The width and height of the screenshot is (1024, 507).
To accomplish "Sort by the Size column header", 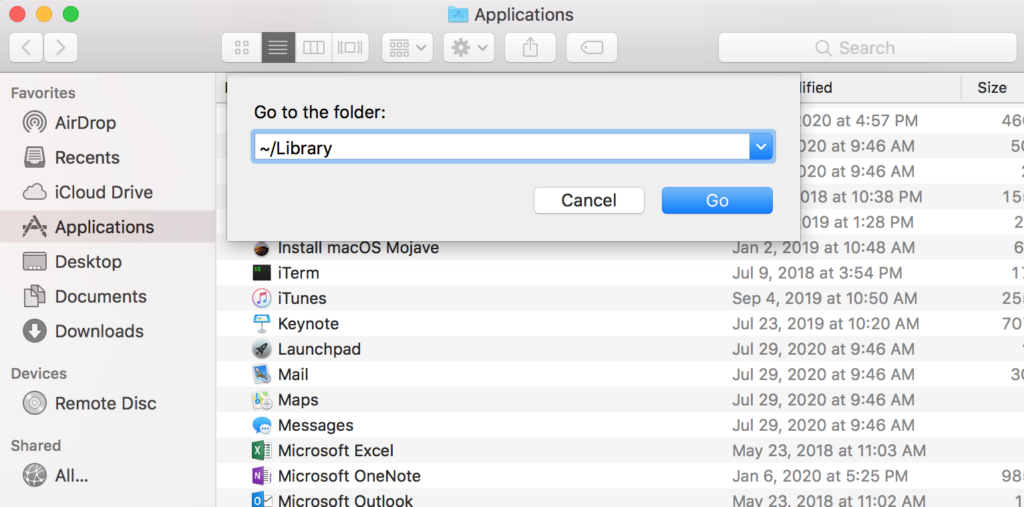I will (x=991, y=87).
